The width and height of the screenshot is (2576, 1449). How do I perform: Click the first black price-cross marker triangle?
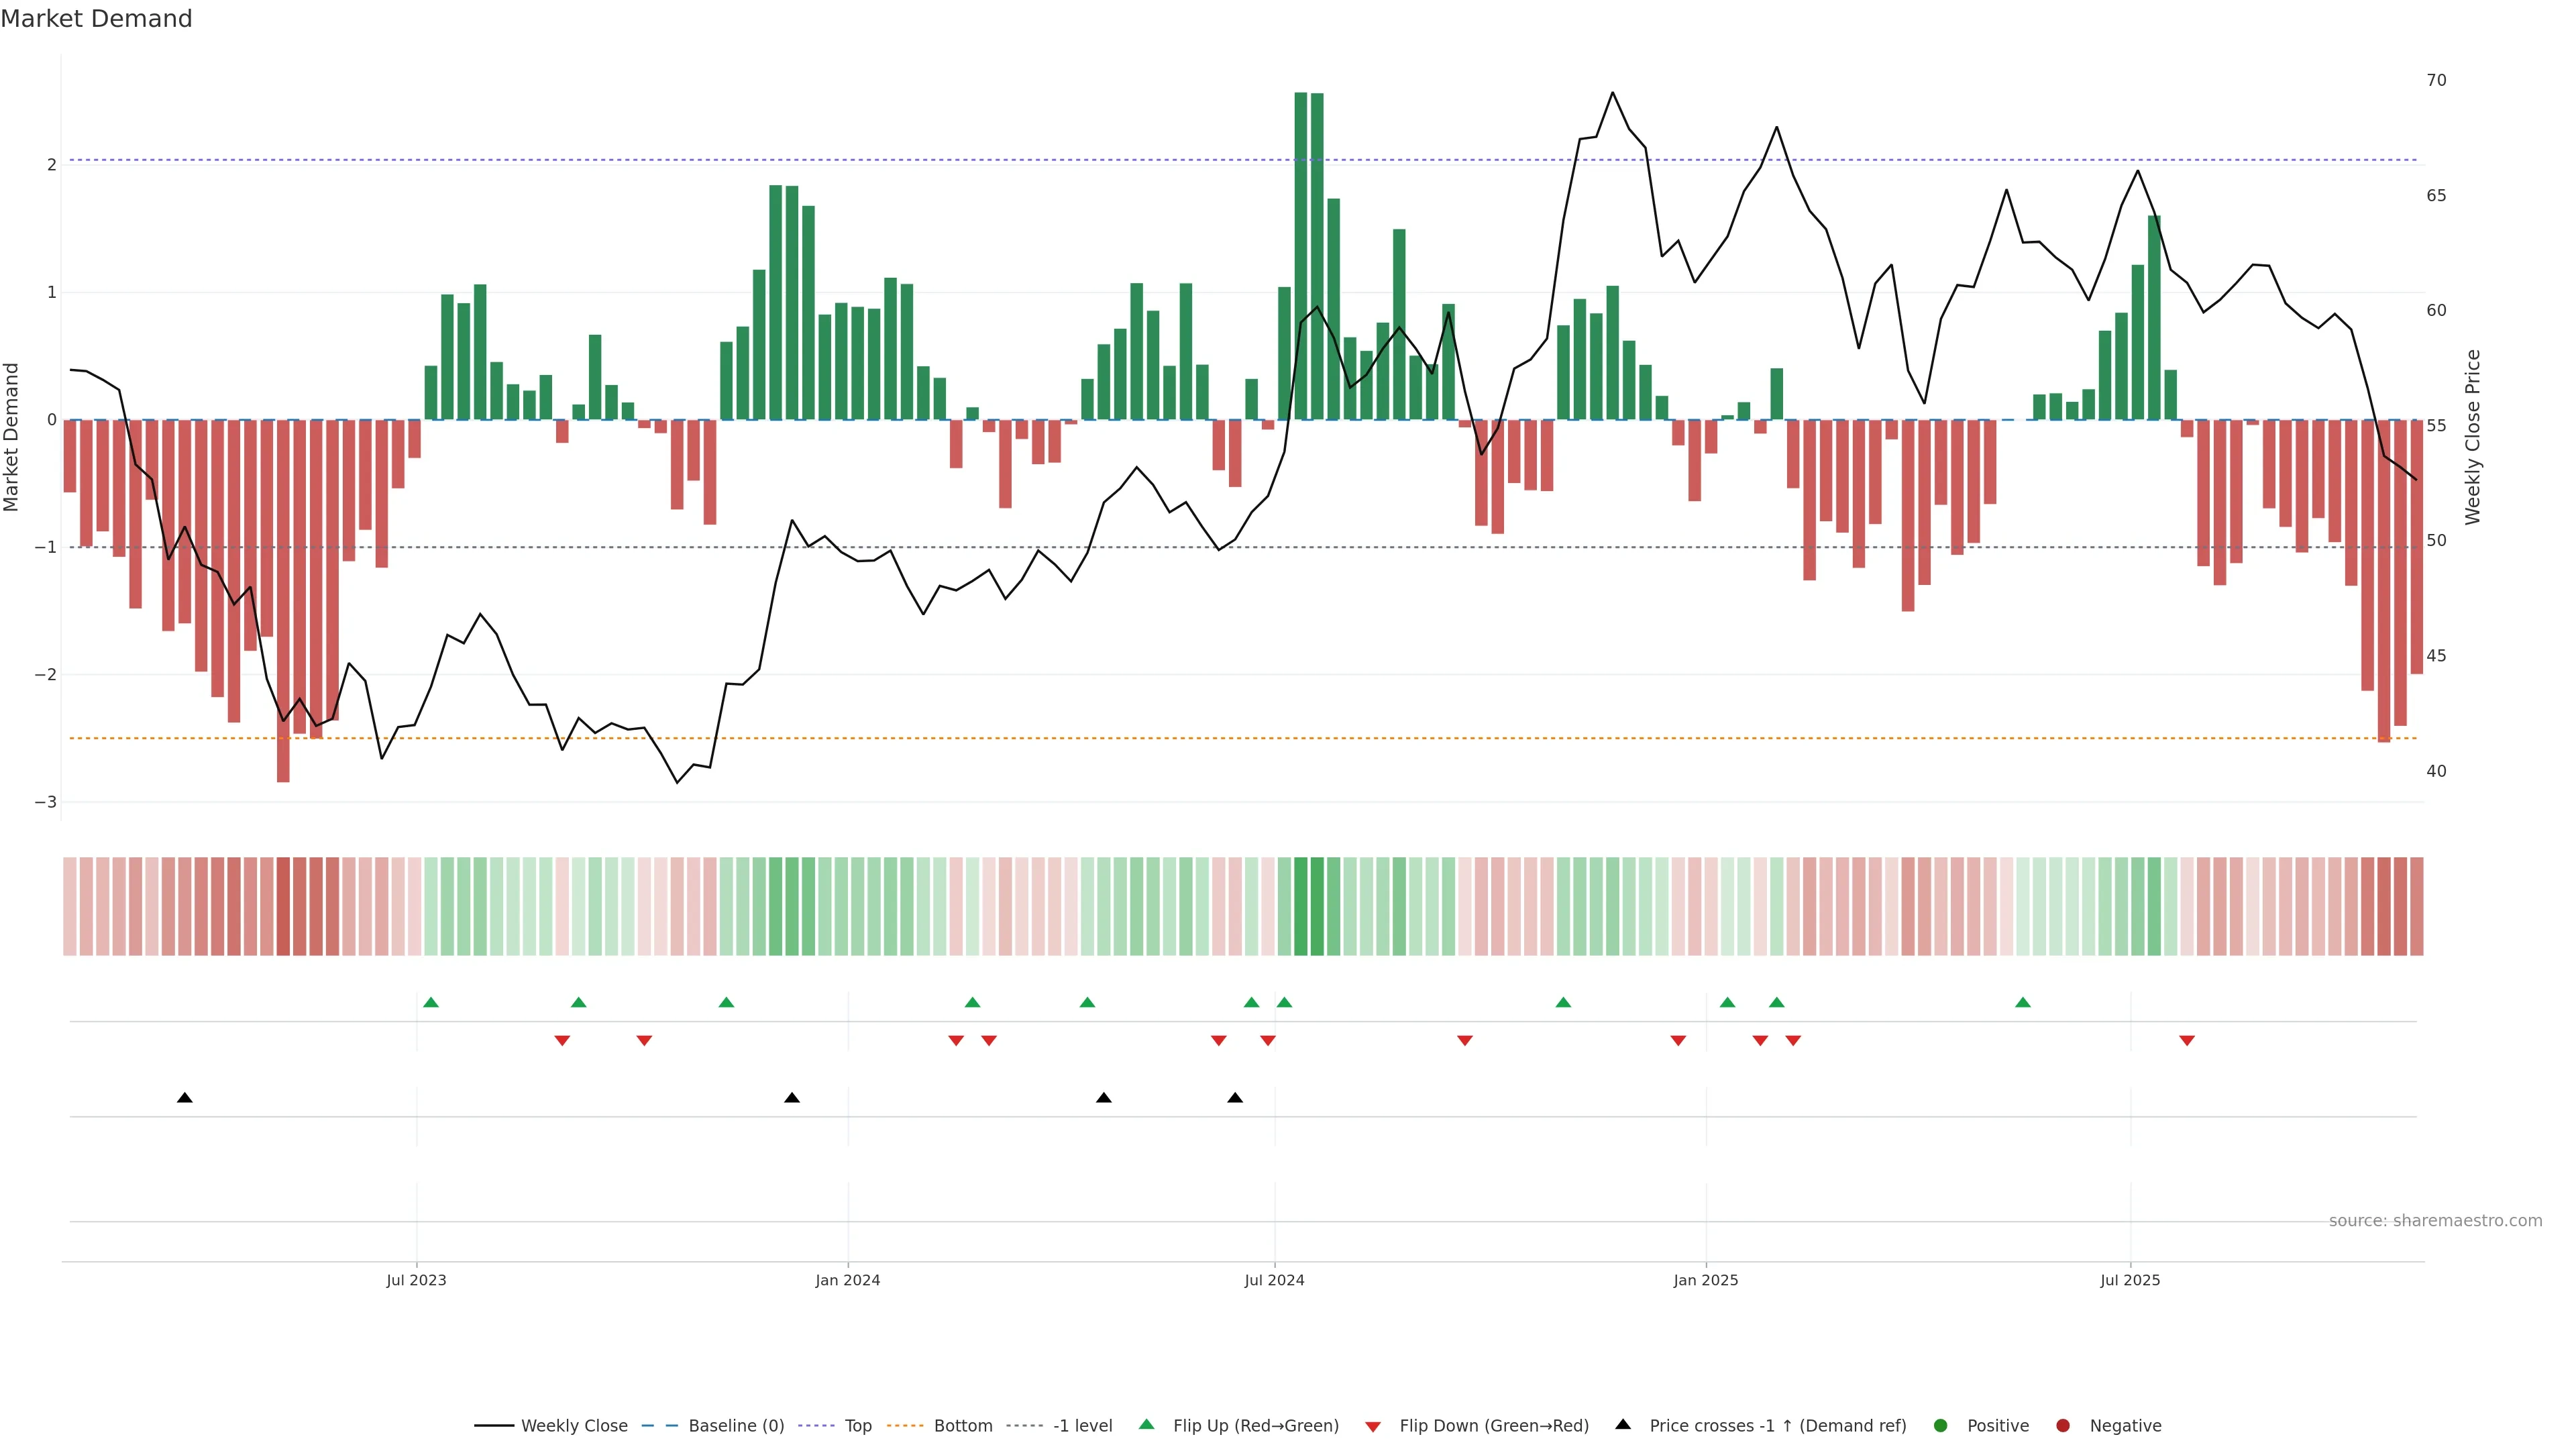(185, 1098)
